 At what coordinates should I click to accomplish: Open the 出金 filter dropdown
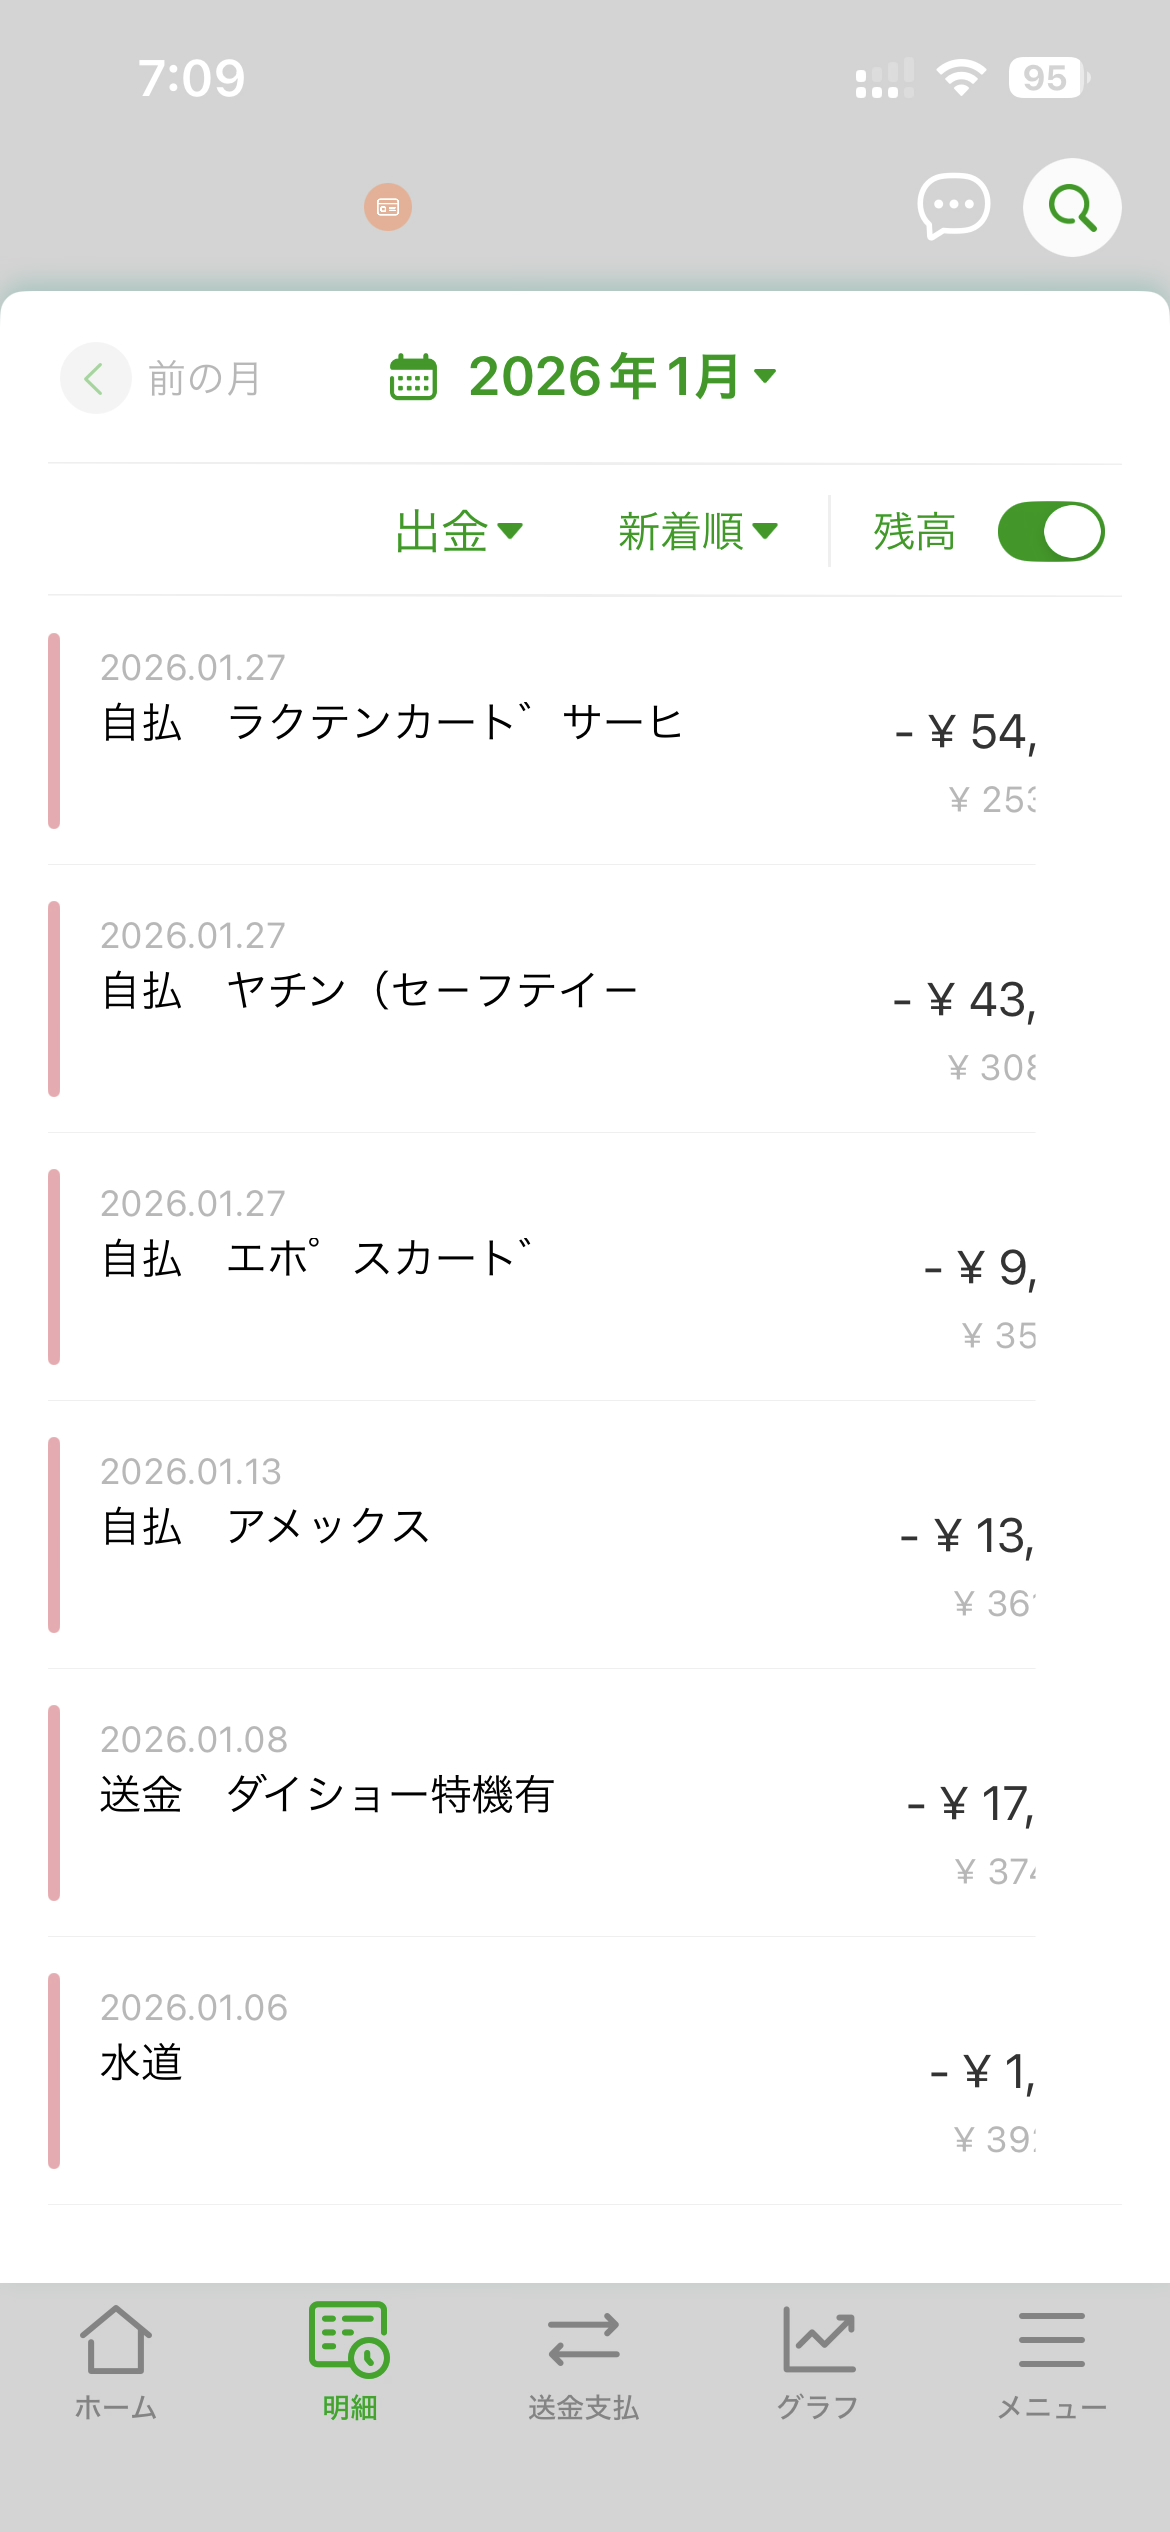point(459,531)
